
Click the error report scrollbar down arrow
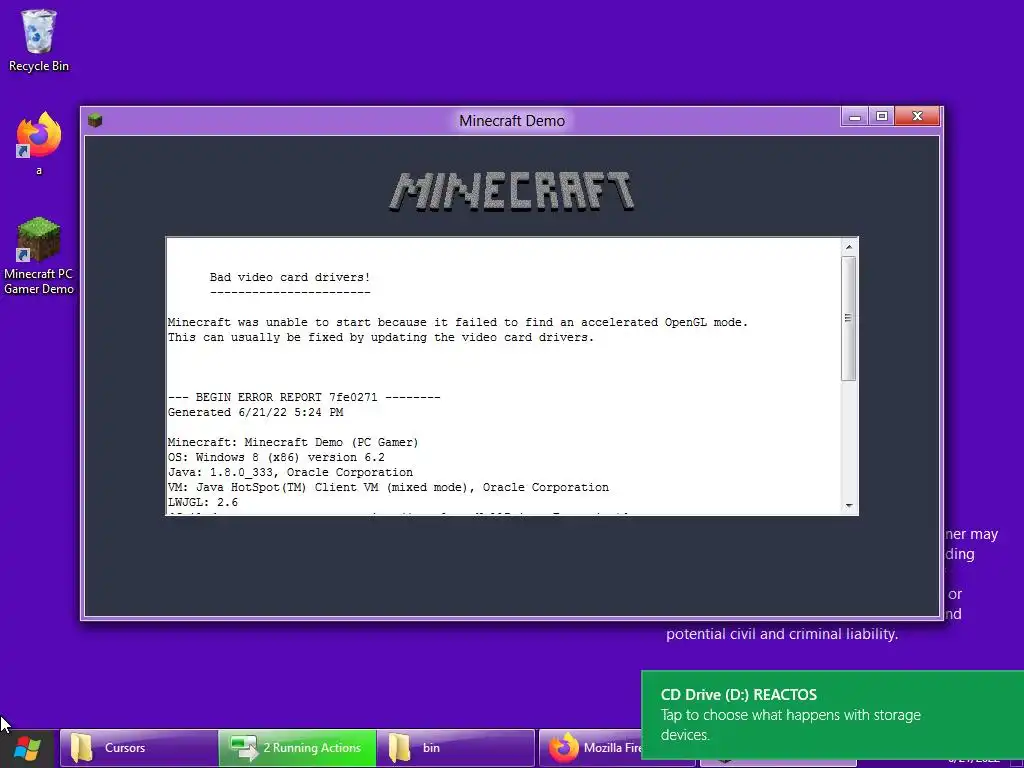click(x=849, y=505)
